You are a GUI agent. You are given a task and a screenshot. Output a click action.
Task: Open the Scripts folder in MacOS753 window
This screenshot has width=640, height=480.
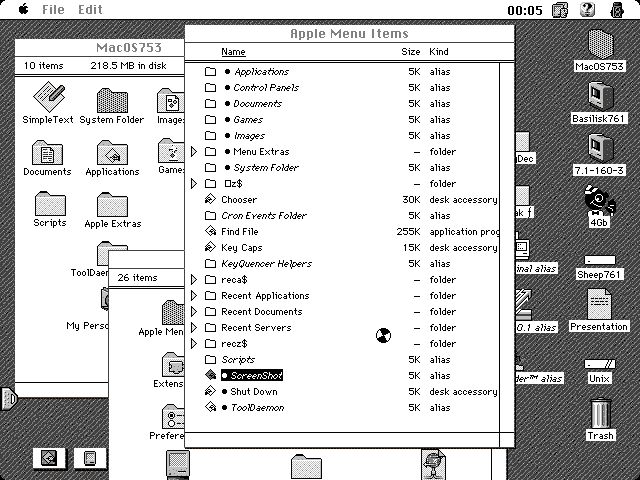click(49, 206)
